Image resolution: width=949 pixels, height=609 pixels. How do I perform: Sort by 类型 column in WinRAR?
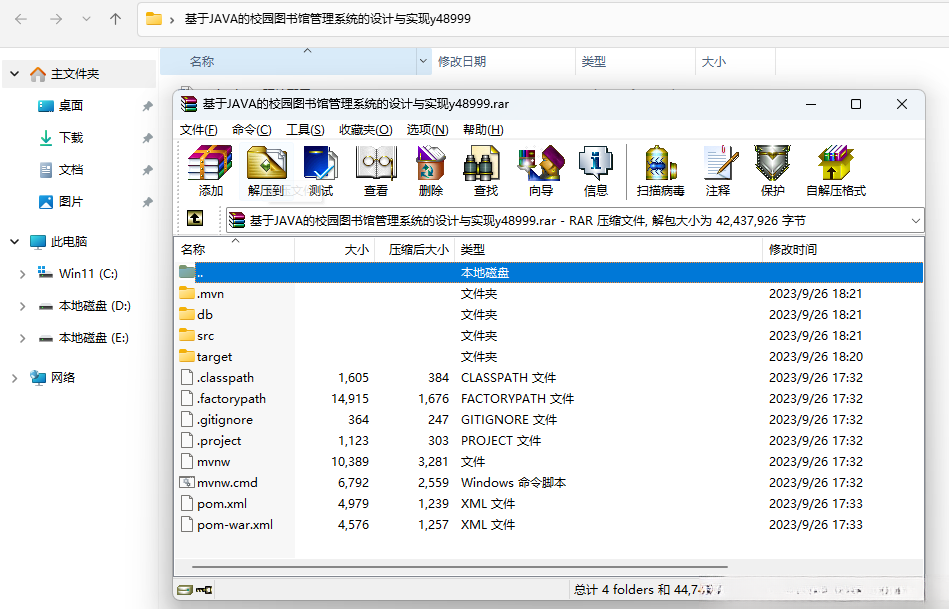tap(608, 249)
